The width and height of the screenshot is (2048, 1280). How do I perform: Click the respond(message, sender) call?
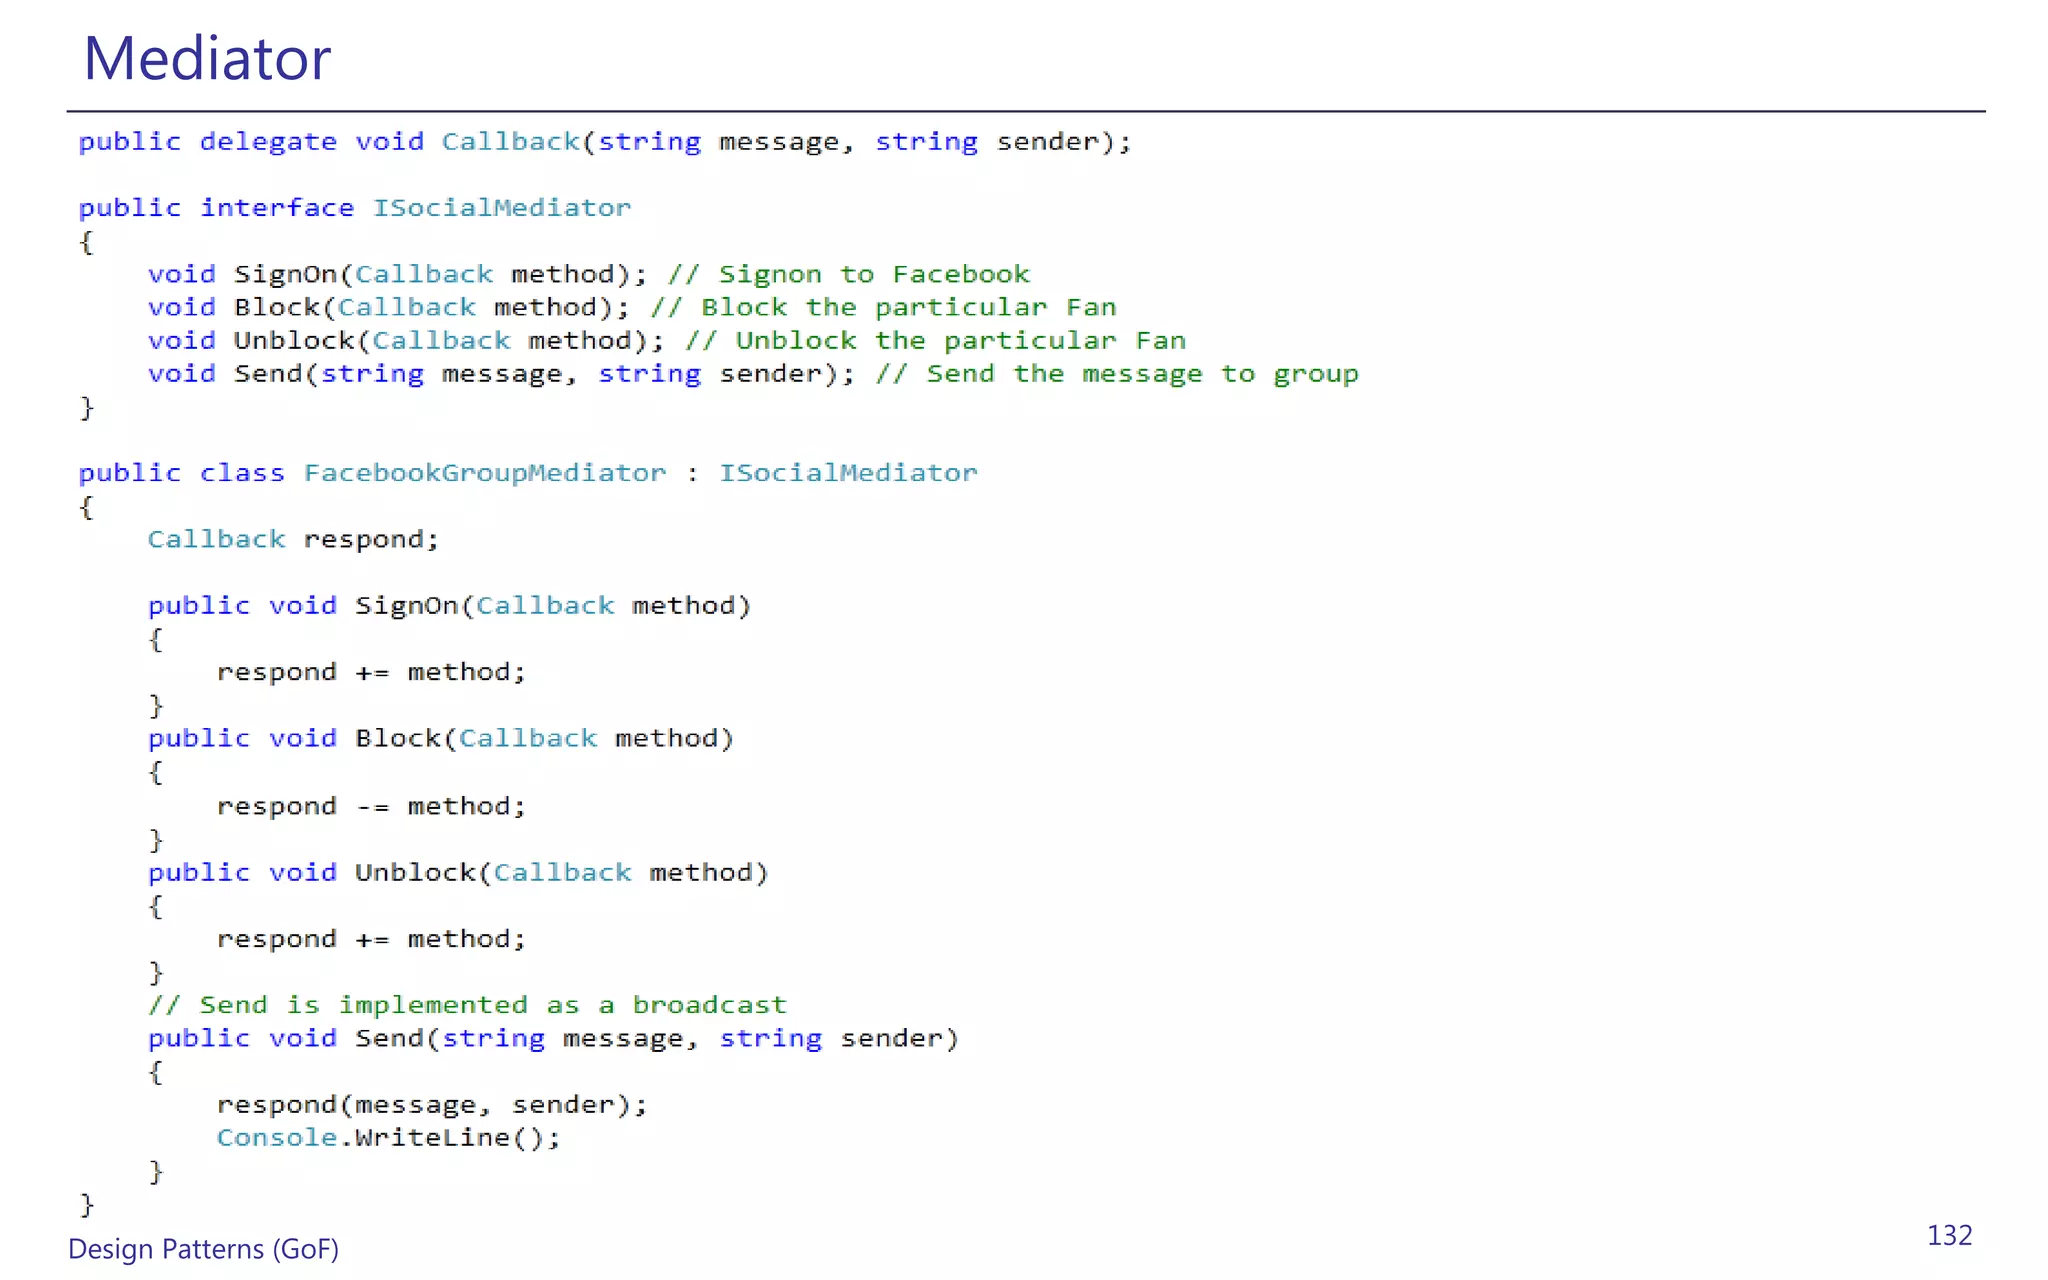point(431,1105)
